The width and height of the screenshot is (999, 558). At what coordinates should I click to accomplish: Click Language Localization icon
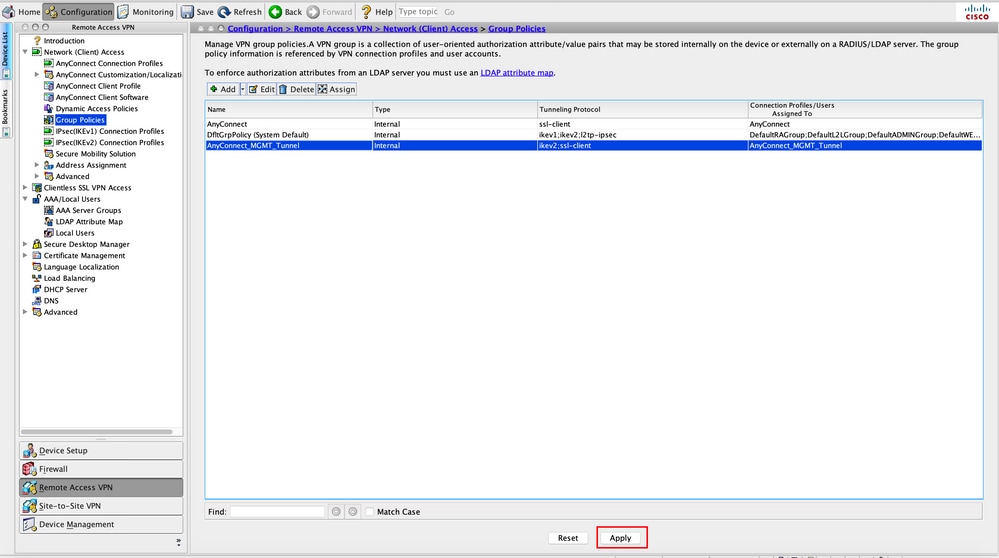[x=37, y=267]
